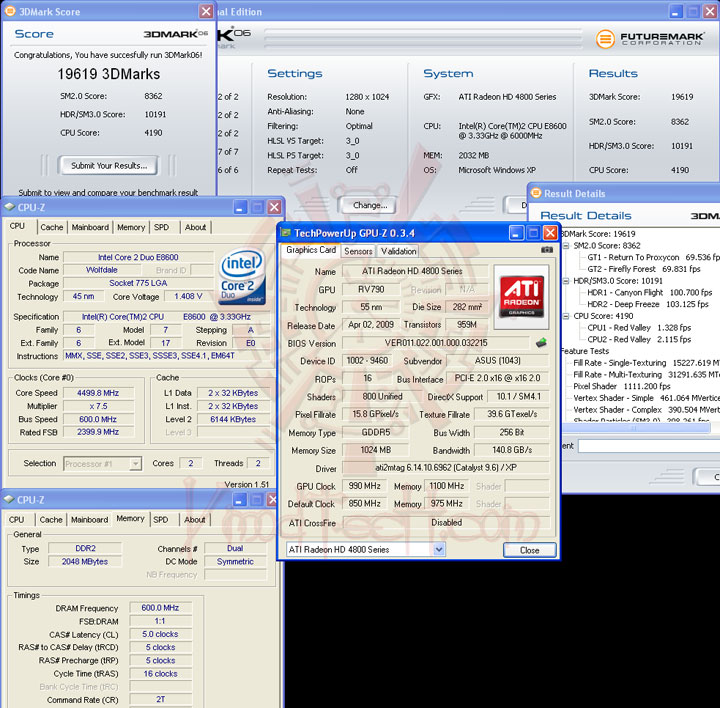Collapse the CPU Score tree node
The image size is (720, 708).
point(566,316)
